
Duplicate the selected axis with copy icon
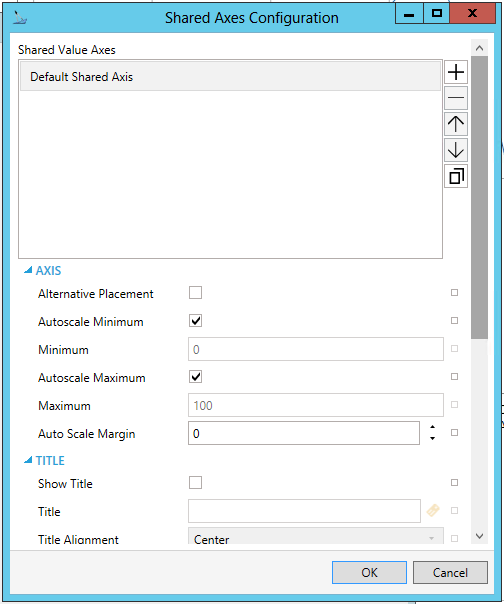click(x=456, y=176)
